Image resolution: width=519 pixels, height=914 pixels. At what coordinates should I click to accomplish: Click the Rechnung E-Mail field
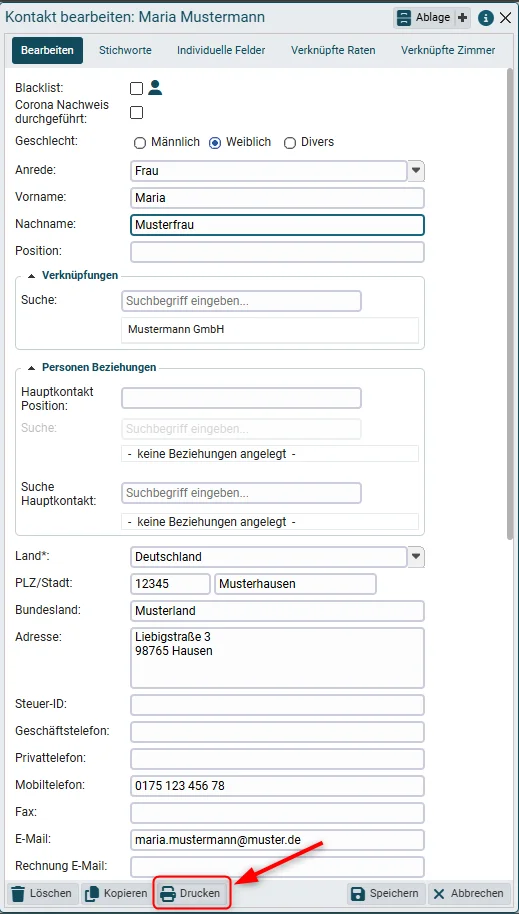tap(278, 867)
